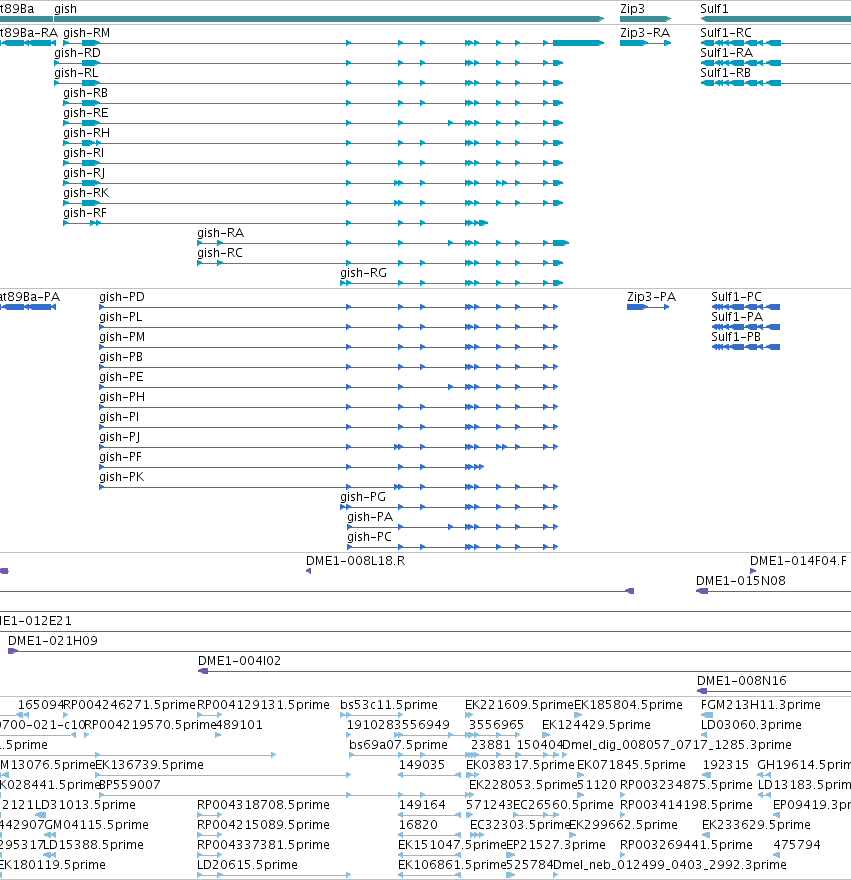Click the gish-PA protein label
The height and width of the screenshot is (880, 851).
click(x=370, y=517)
